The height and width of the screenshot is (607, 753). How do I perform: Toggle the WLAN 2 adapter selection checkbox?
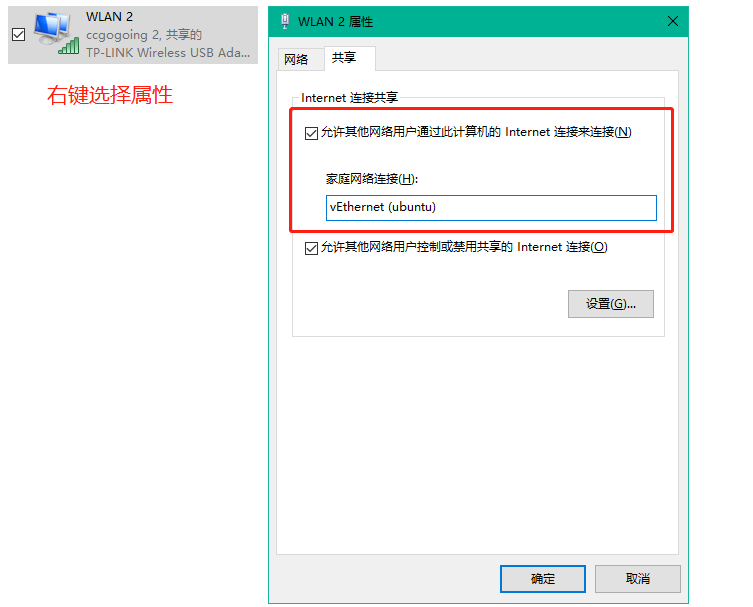[19, 35]
